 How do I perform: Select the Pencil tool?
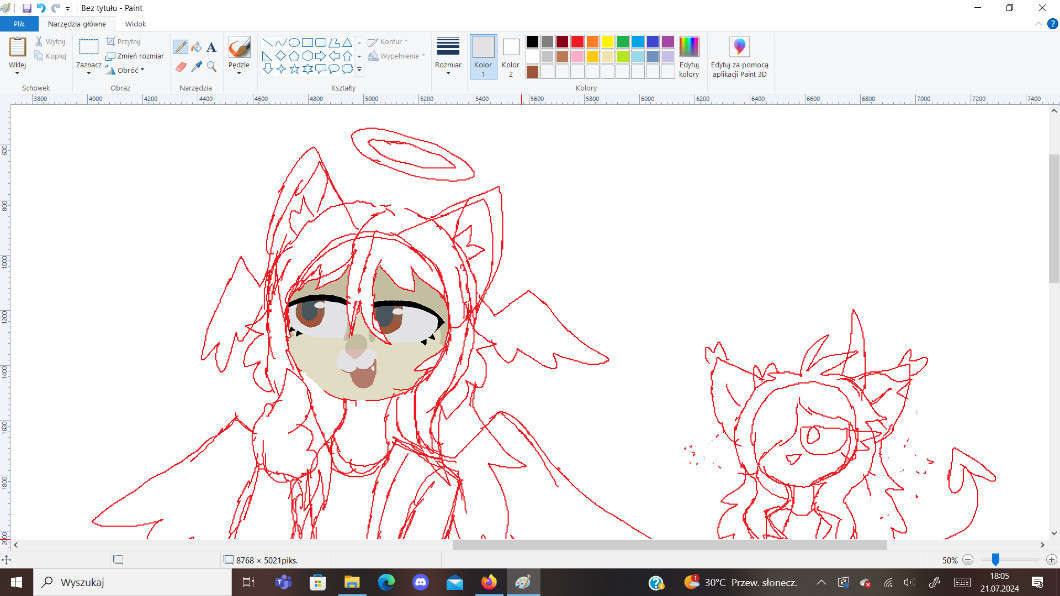click(180, 47)
